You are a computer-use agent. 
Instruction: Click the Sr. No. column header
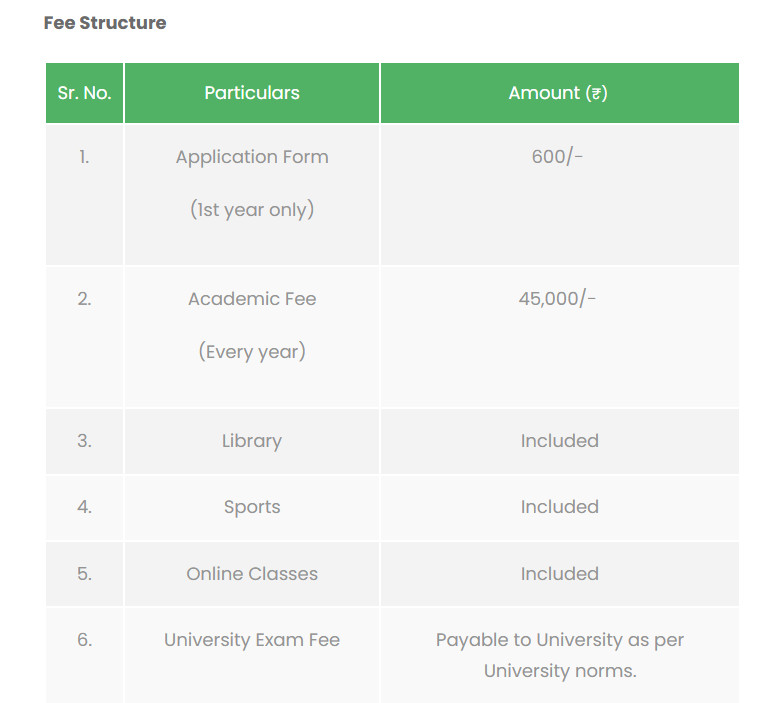tap(84, 93)
